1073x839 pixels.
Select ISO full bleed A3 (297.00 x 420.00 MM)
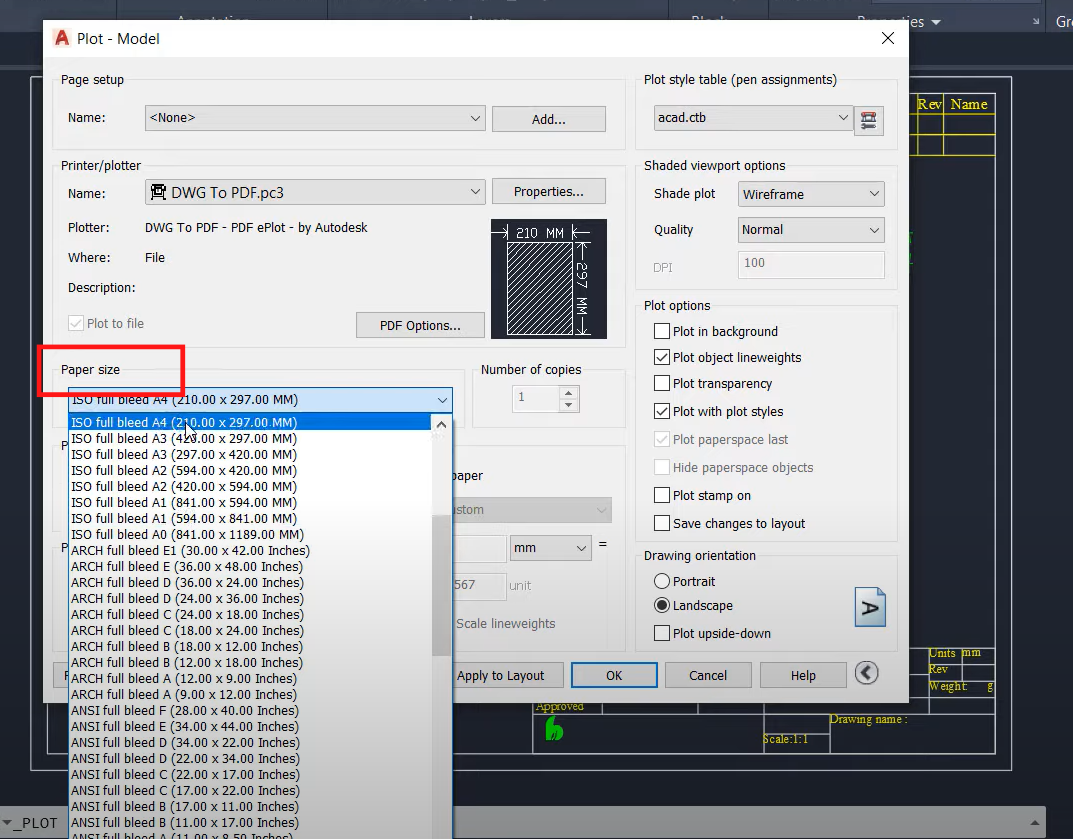250,454
